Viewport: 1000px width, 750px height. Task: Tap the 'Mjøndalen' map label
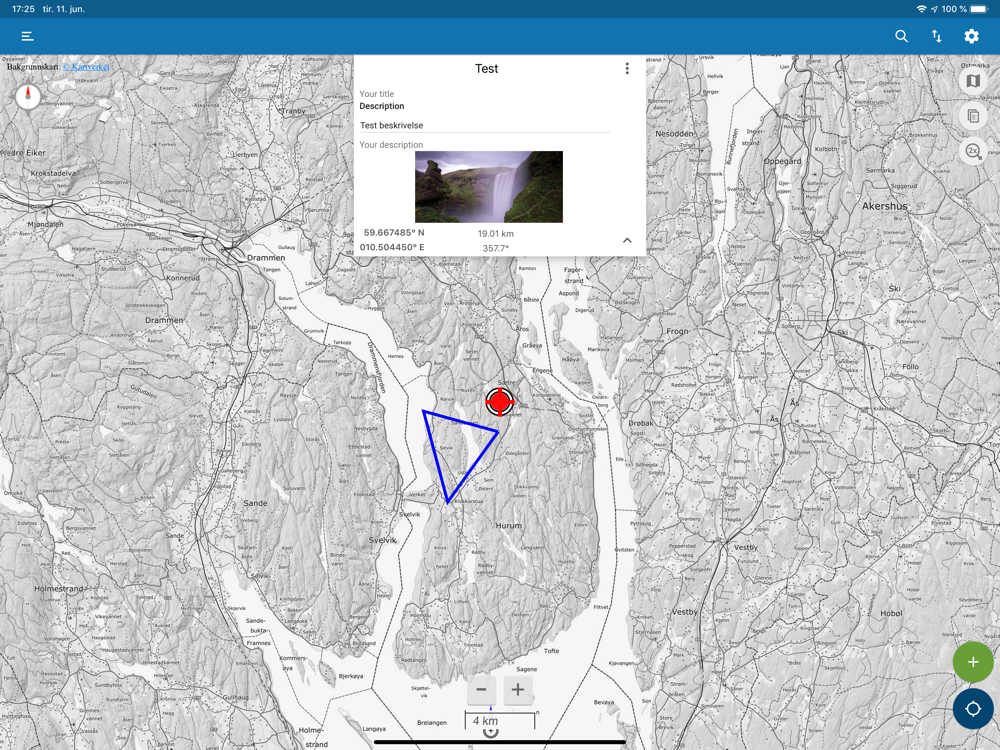pos(45,224)
